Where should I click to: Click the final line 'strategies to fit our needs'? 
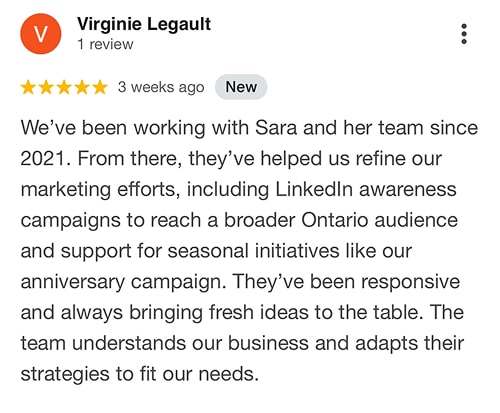(139, 375)
